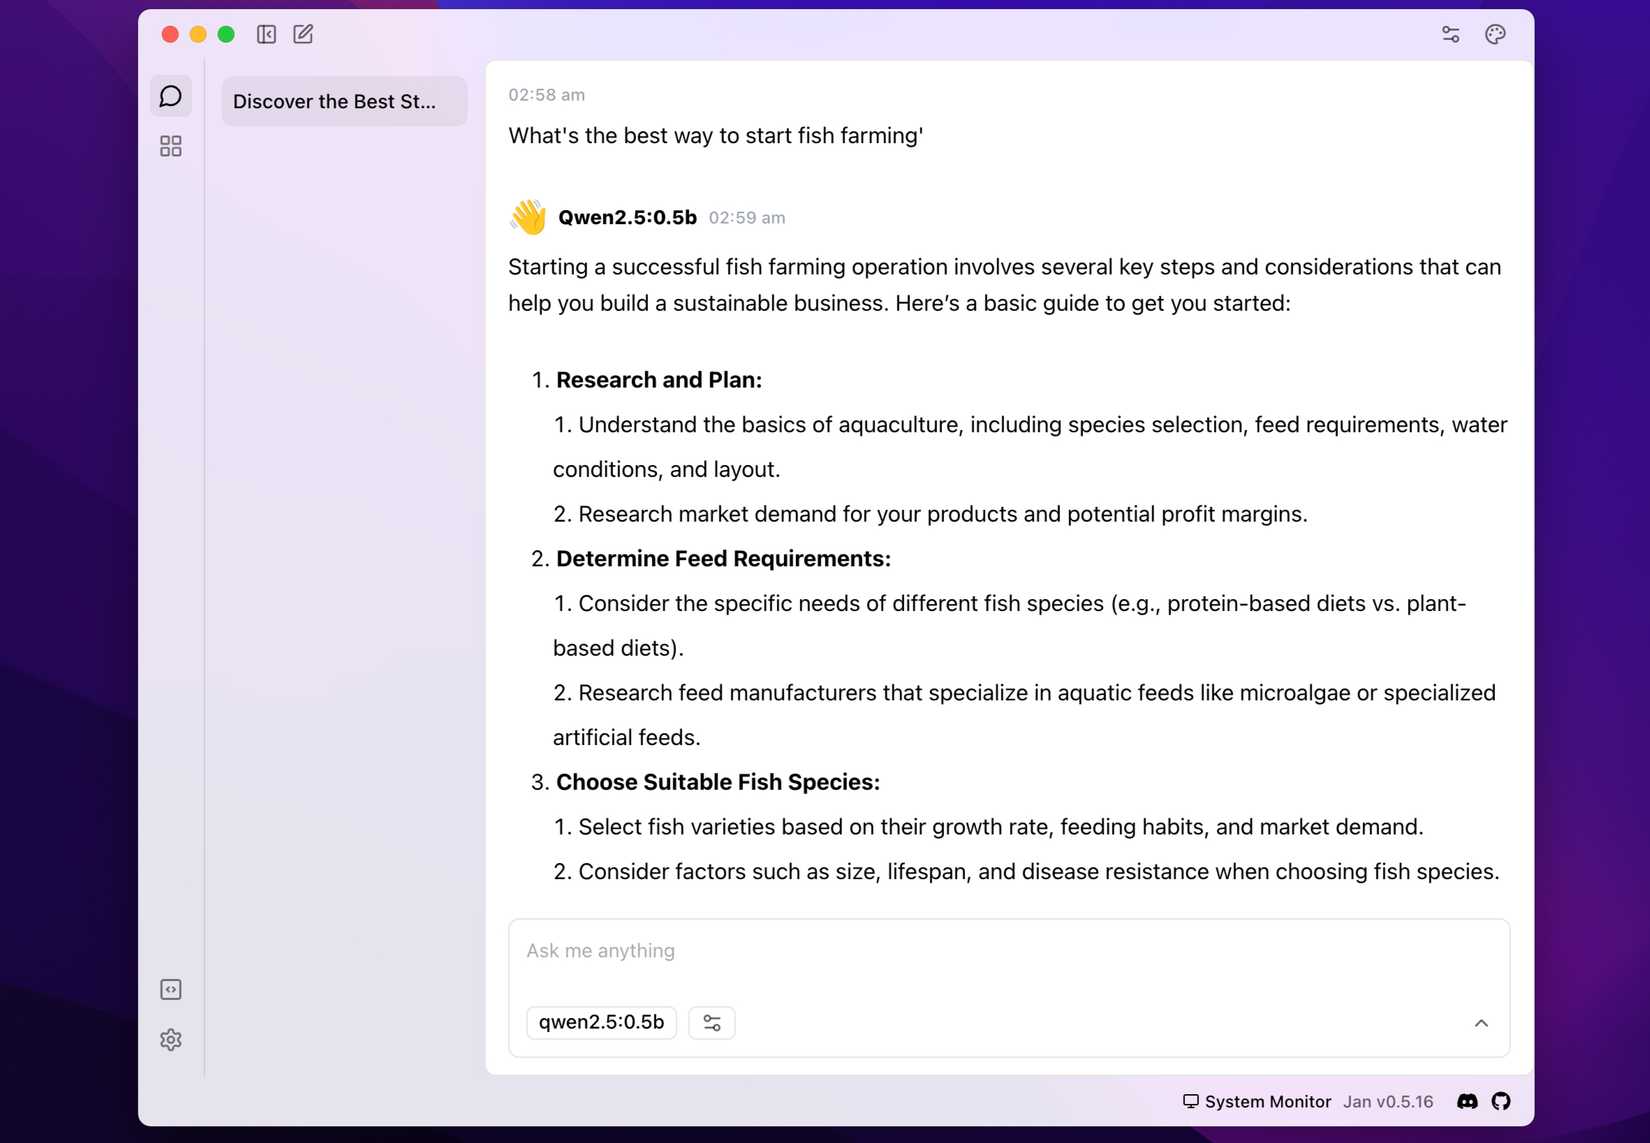Click the 'Ask me anything' input field

click(x=1009, y=951)
